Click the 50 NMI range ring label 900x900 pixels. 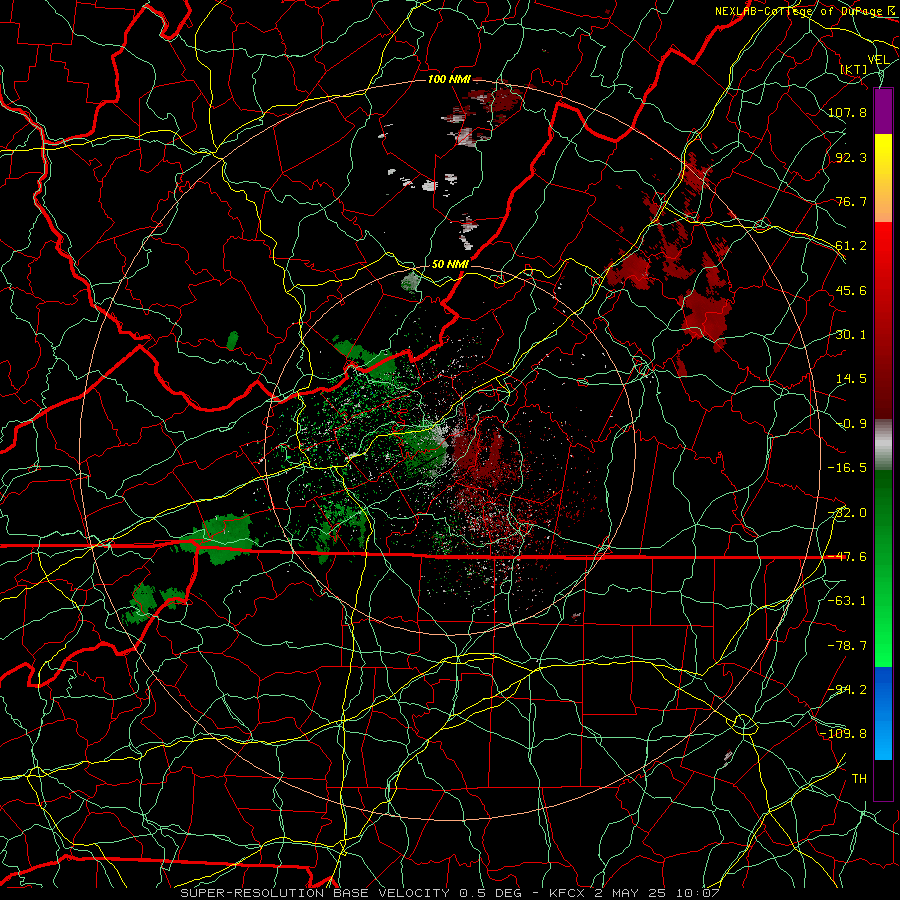click(450, 265)
